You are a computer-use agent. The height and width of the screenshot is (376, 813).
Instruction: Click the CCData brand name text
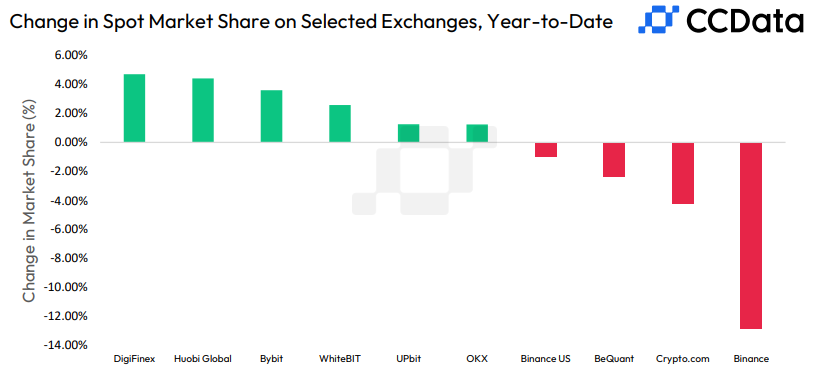(745, 21)
